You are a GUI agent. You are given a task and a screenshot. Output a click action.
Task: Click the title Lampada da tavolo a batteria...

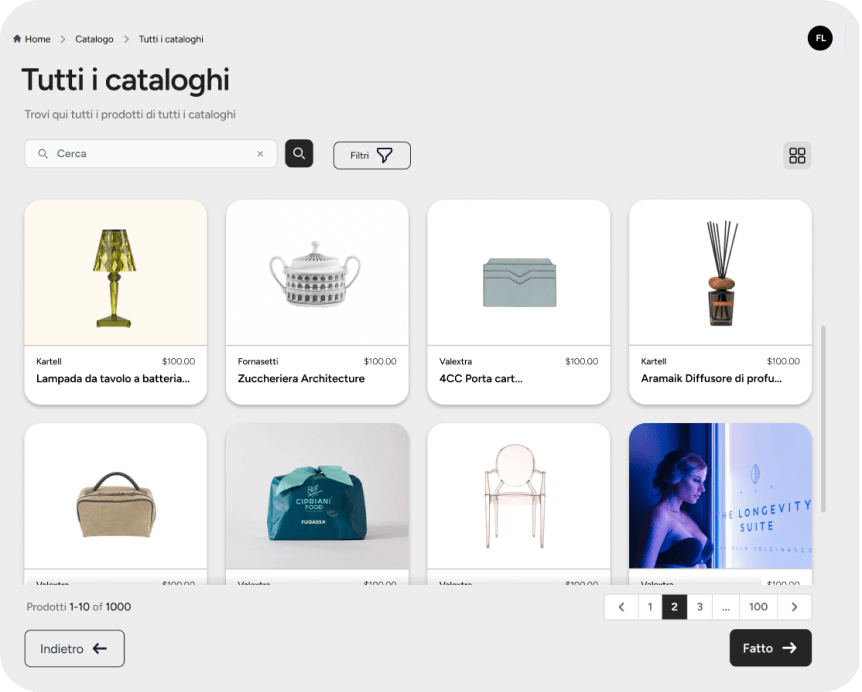click(x=113, y=379)
